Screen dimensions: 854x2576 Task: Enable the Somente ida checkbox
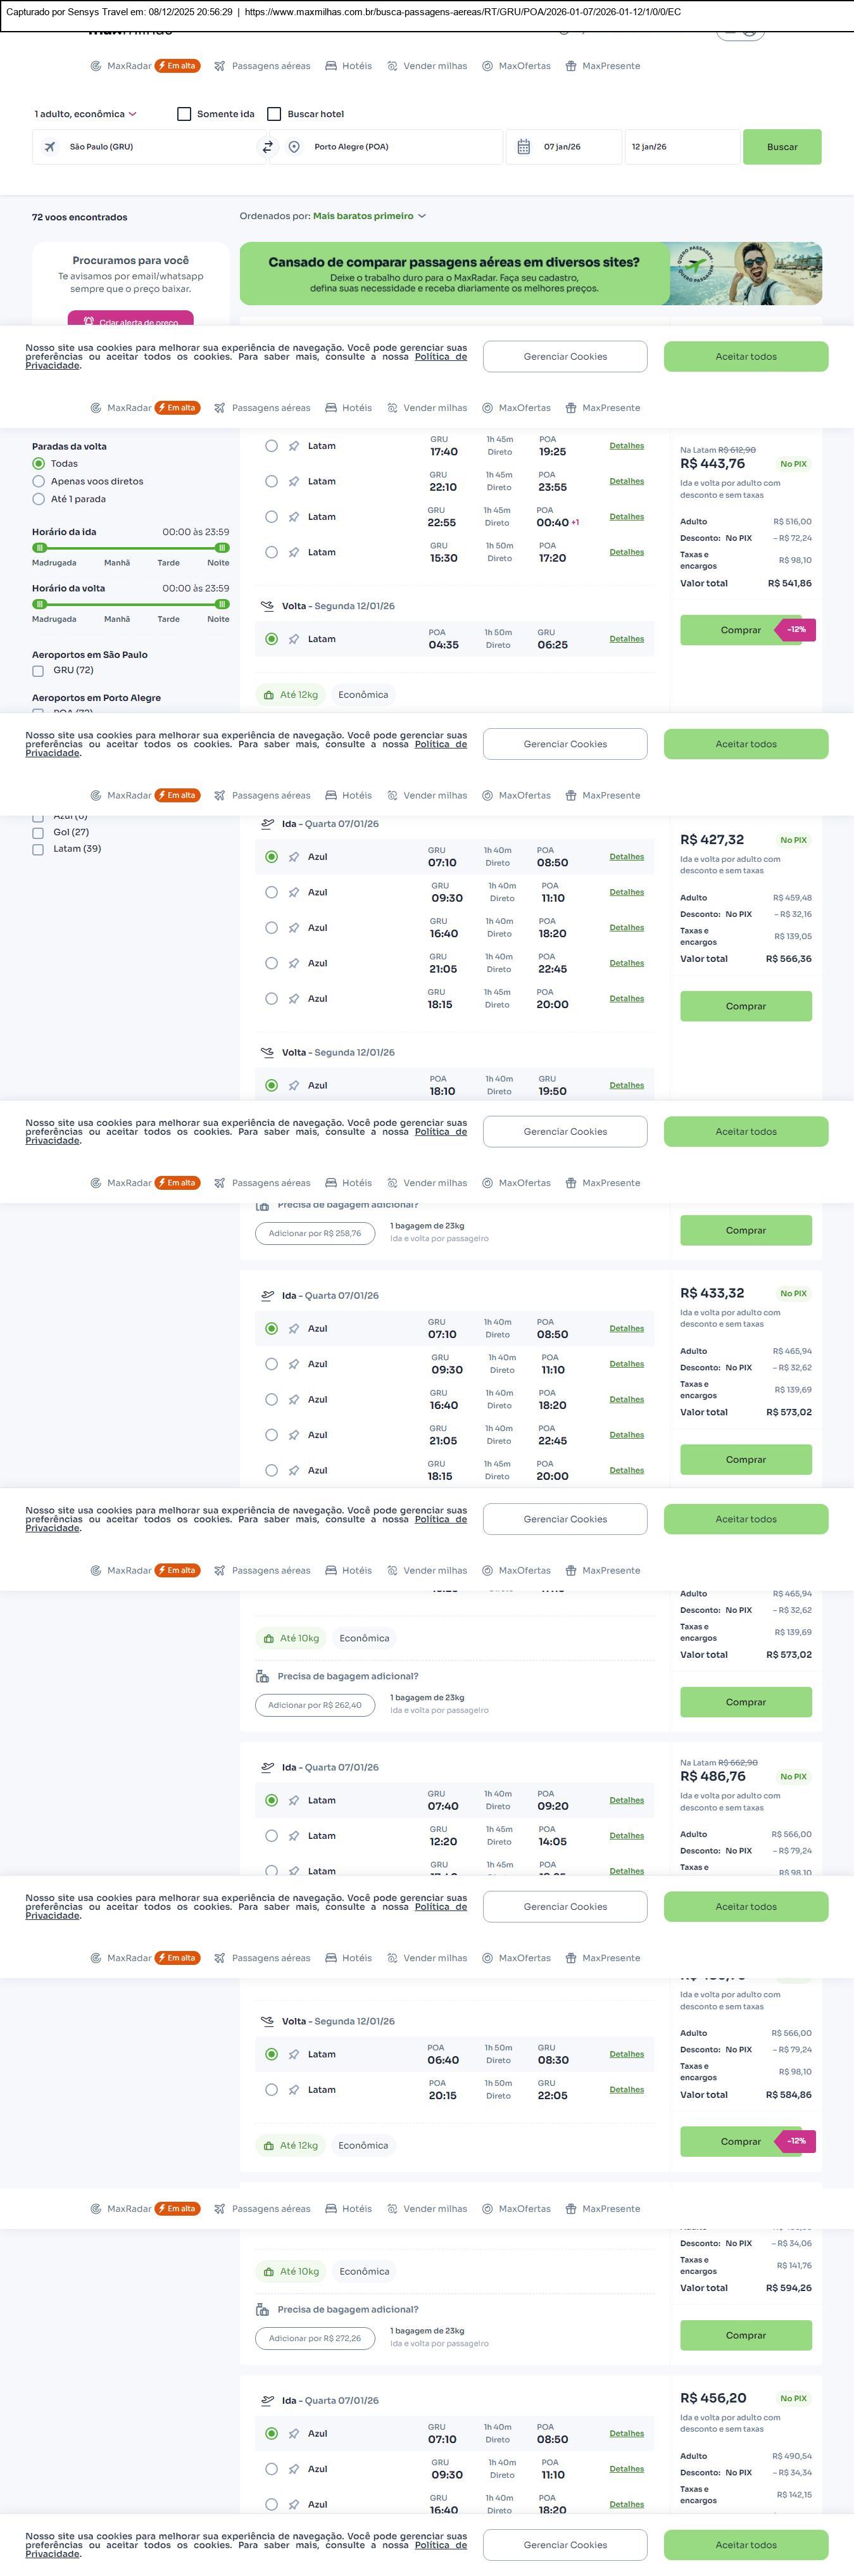coord(184,114)
